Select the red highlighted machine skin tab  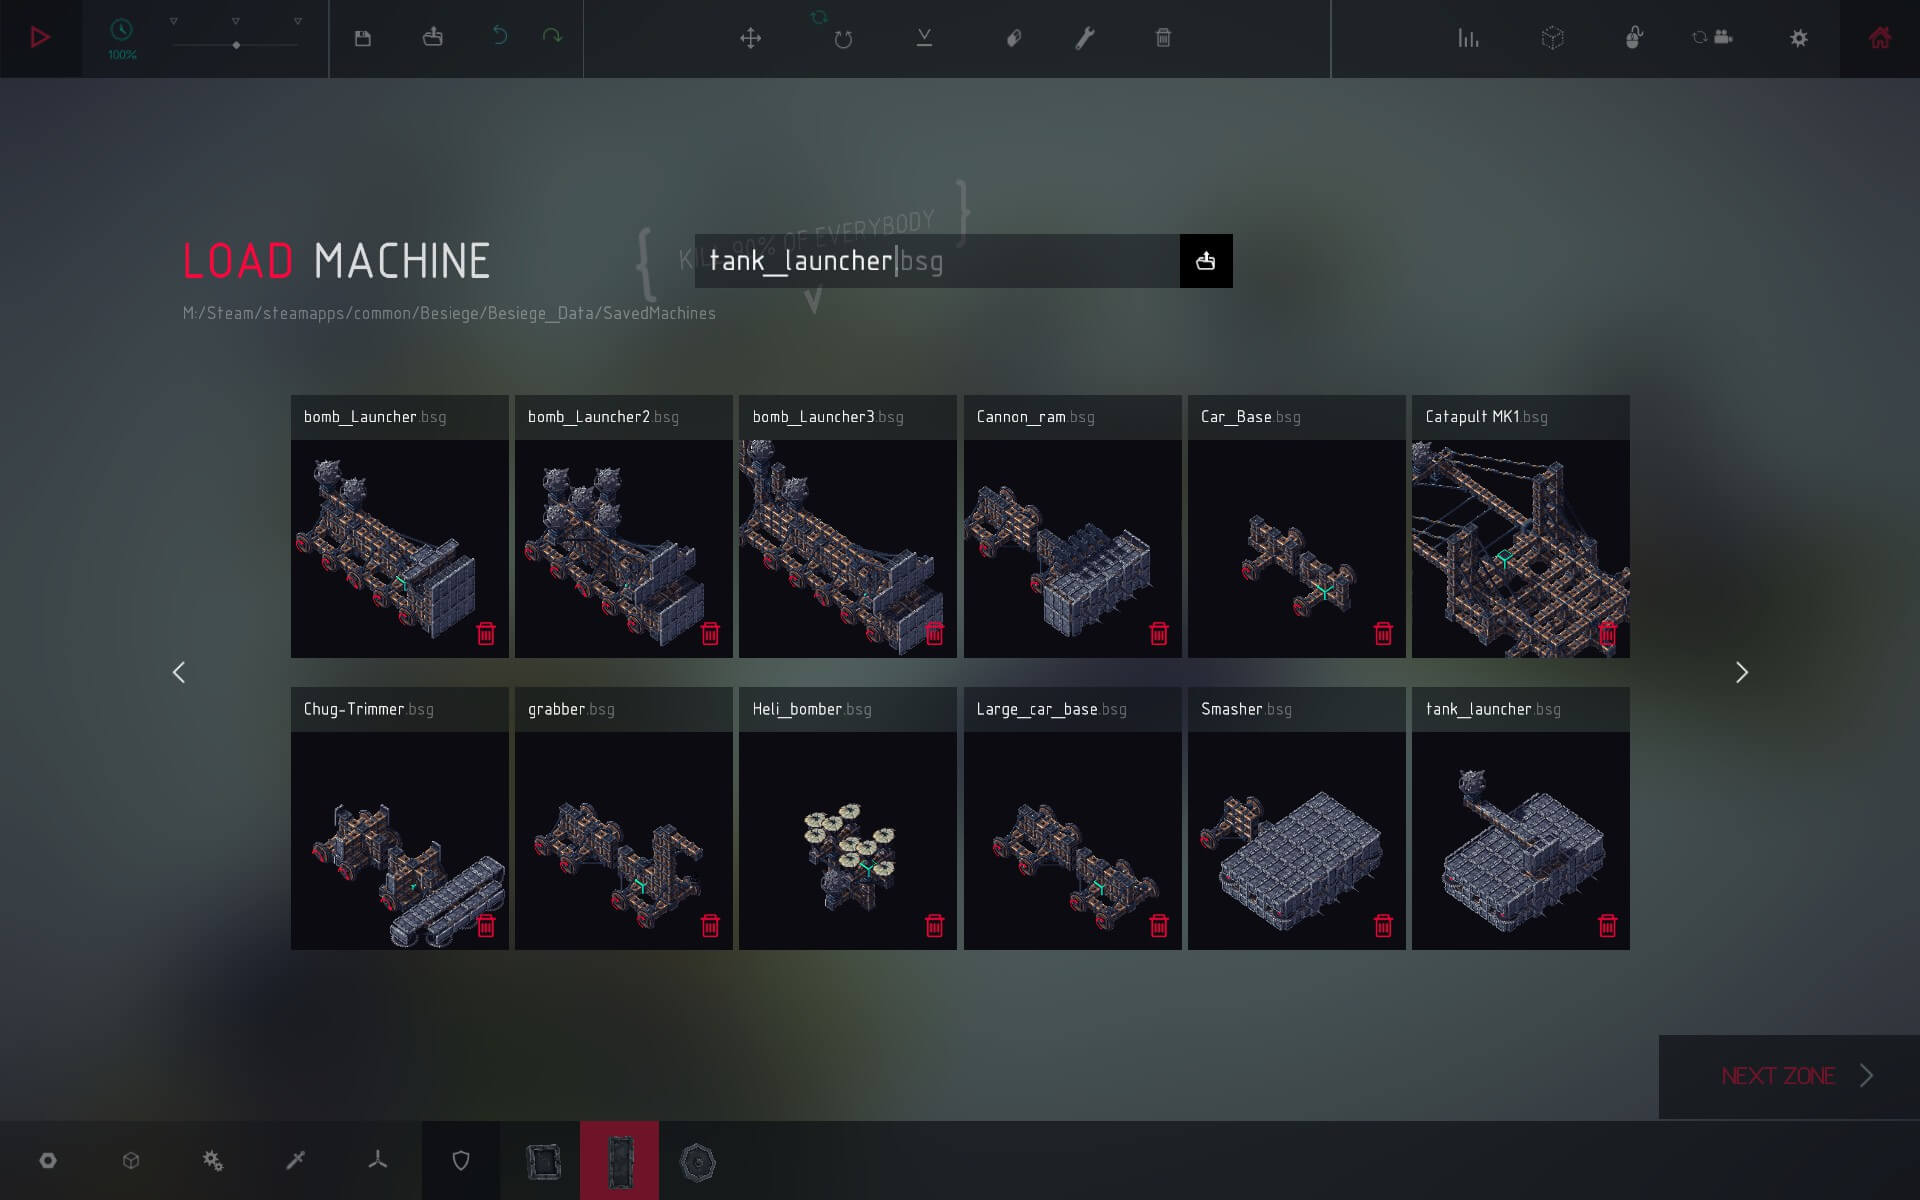click(620, 1160)
